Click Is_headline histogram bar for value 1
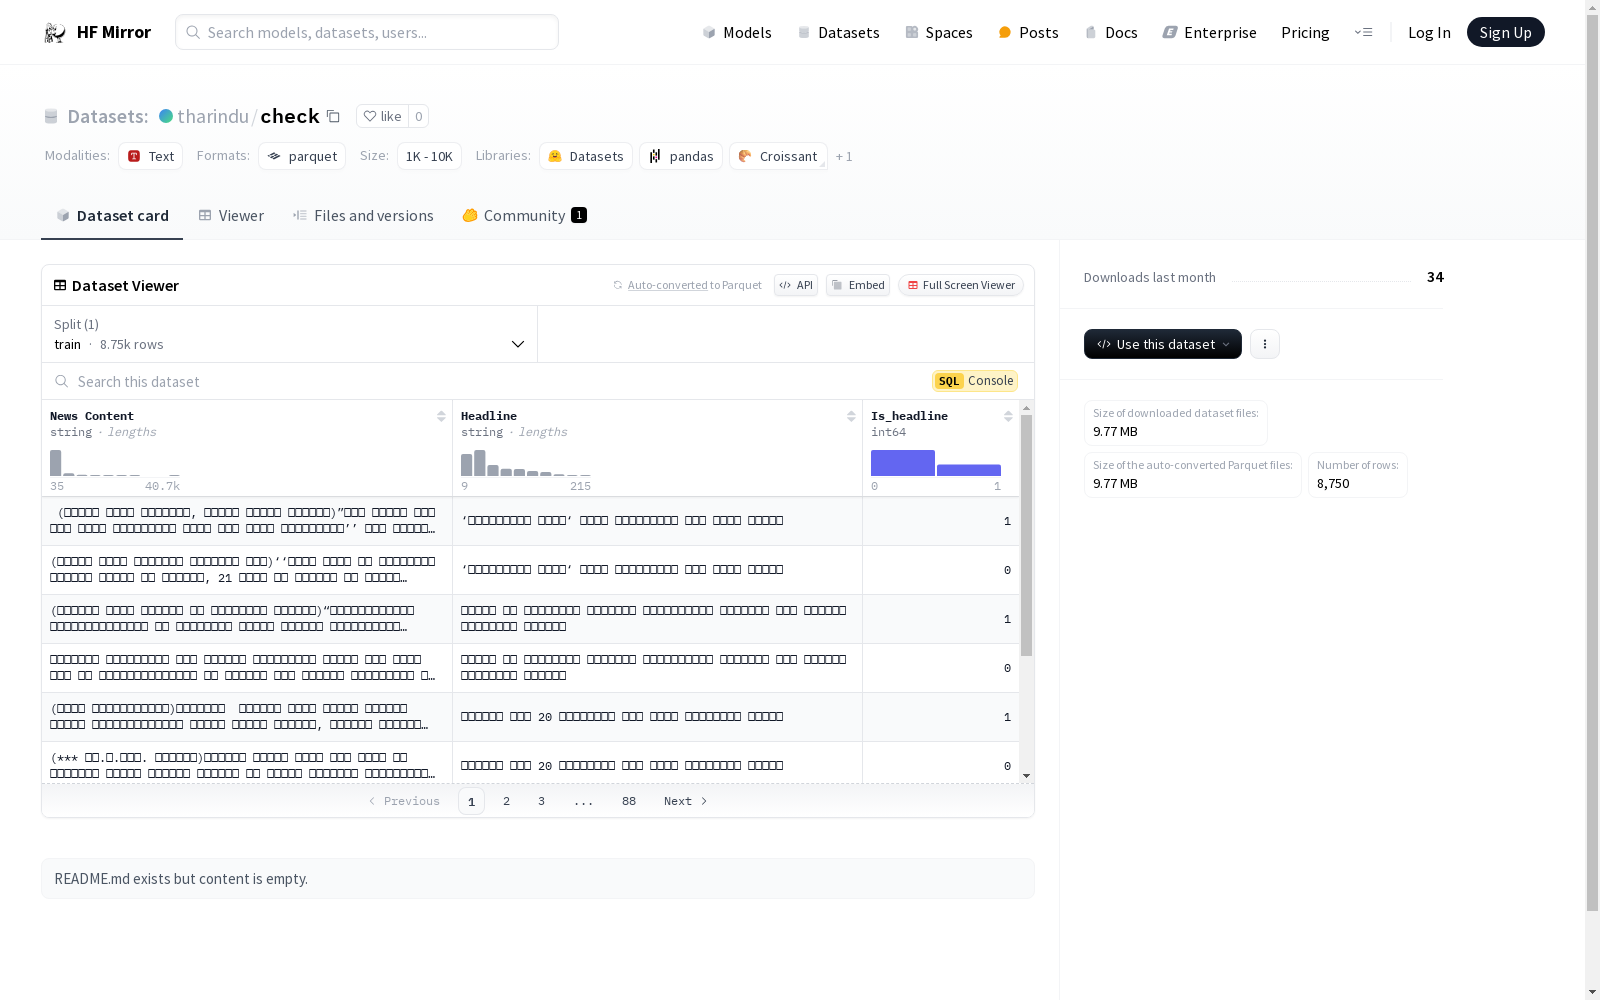The width and height of the screenshot is (1600, 1000). [x=969, y=470]
